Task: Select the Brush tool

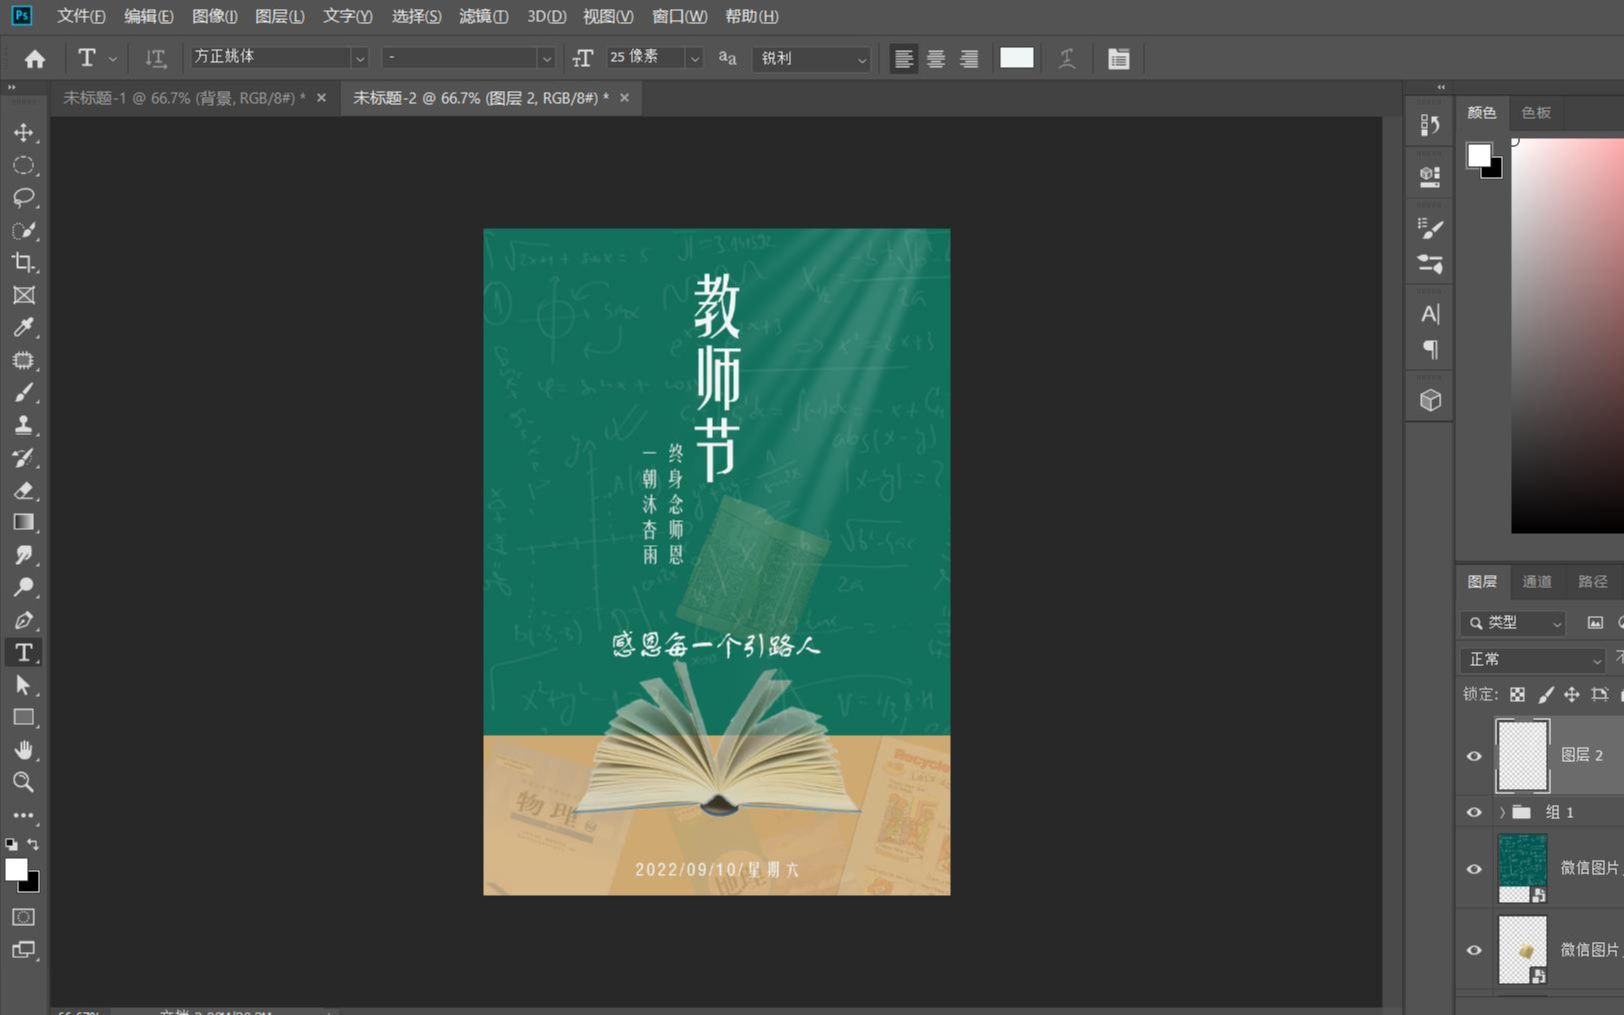Action: [x=23, y=392]
